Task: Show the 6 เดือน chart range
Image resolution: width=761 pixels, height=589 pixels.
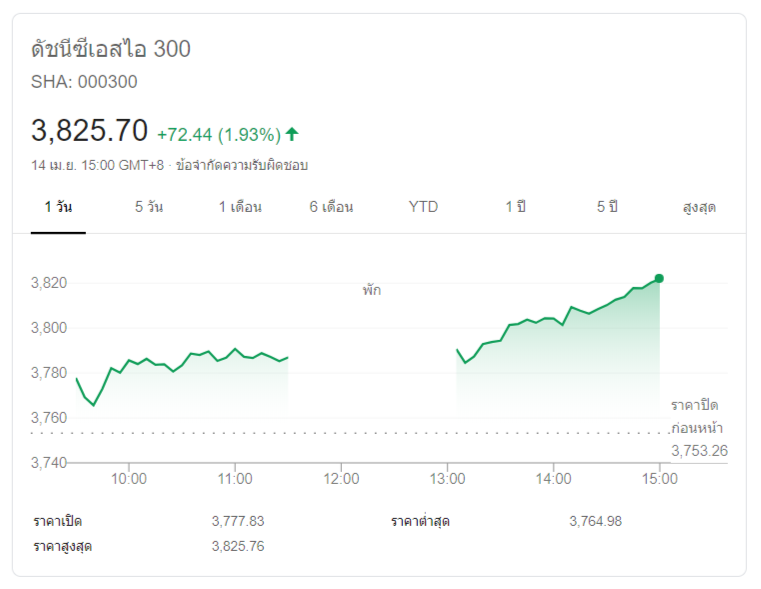Action: point(331,207)
